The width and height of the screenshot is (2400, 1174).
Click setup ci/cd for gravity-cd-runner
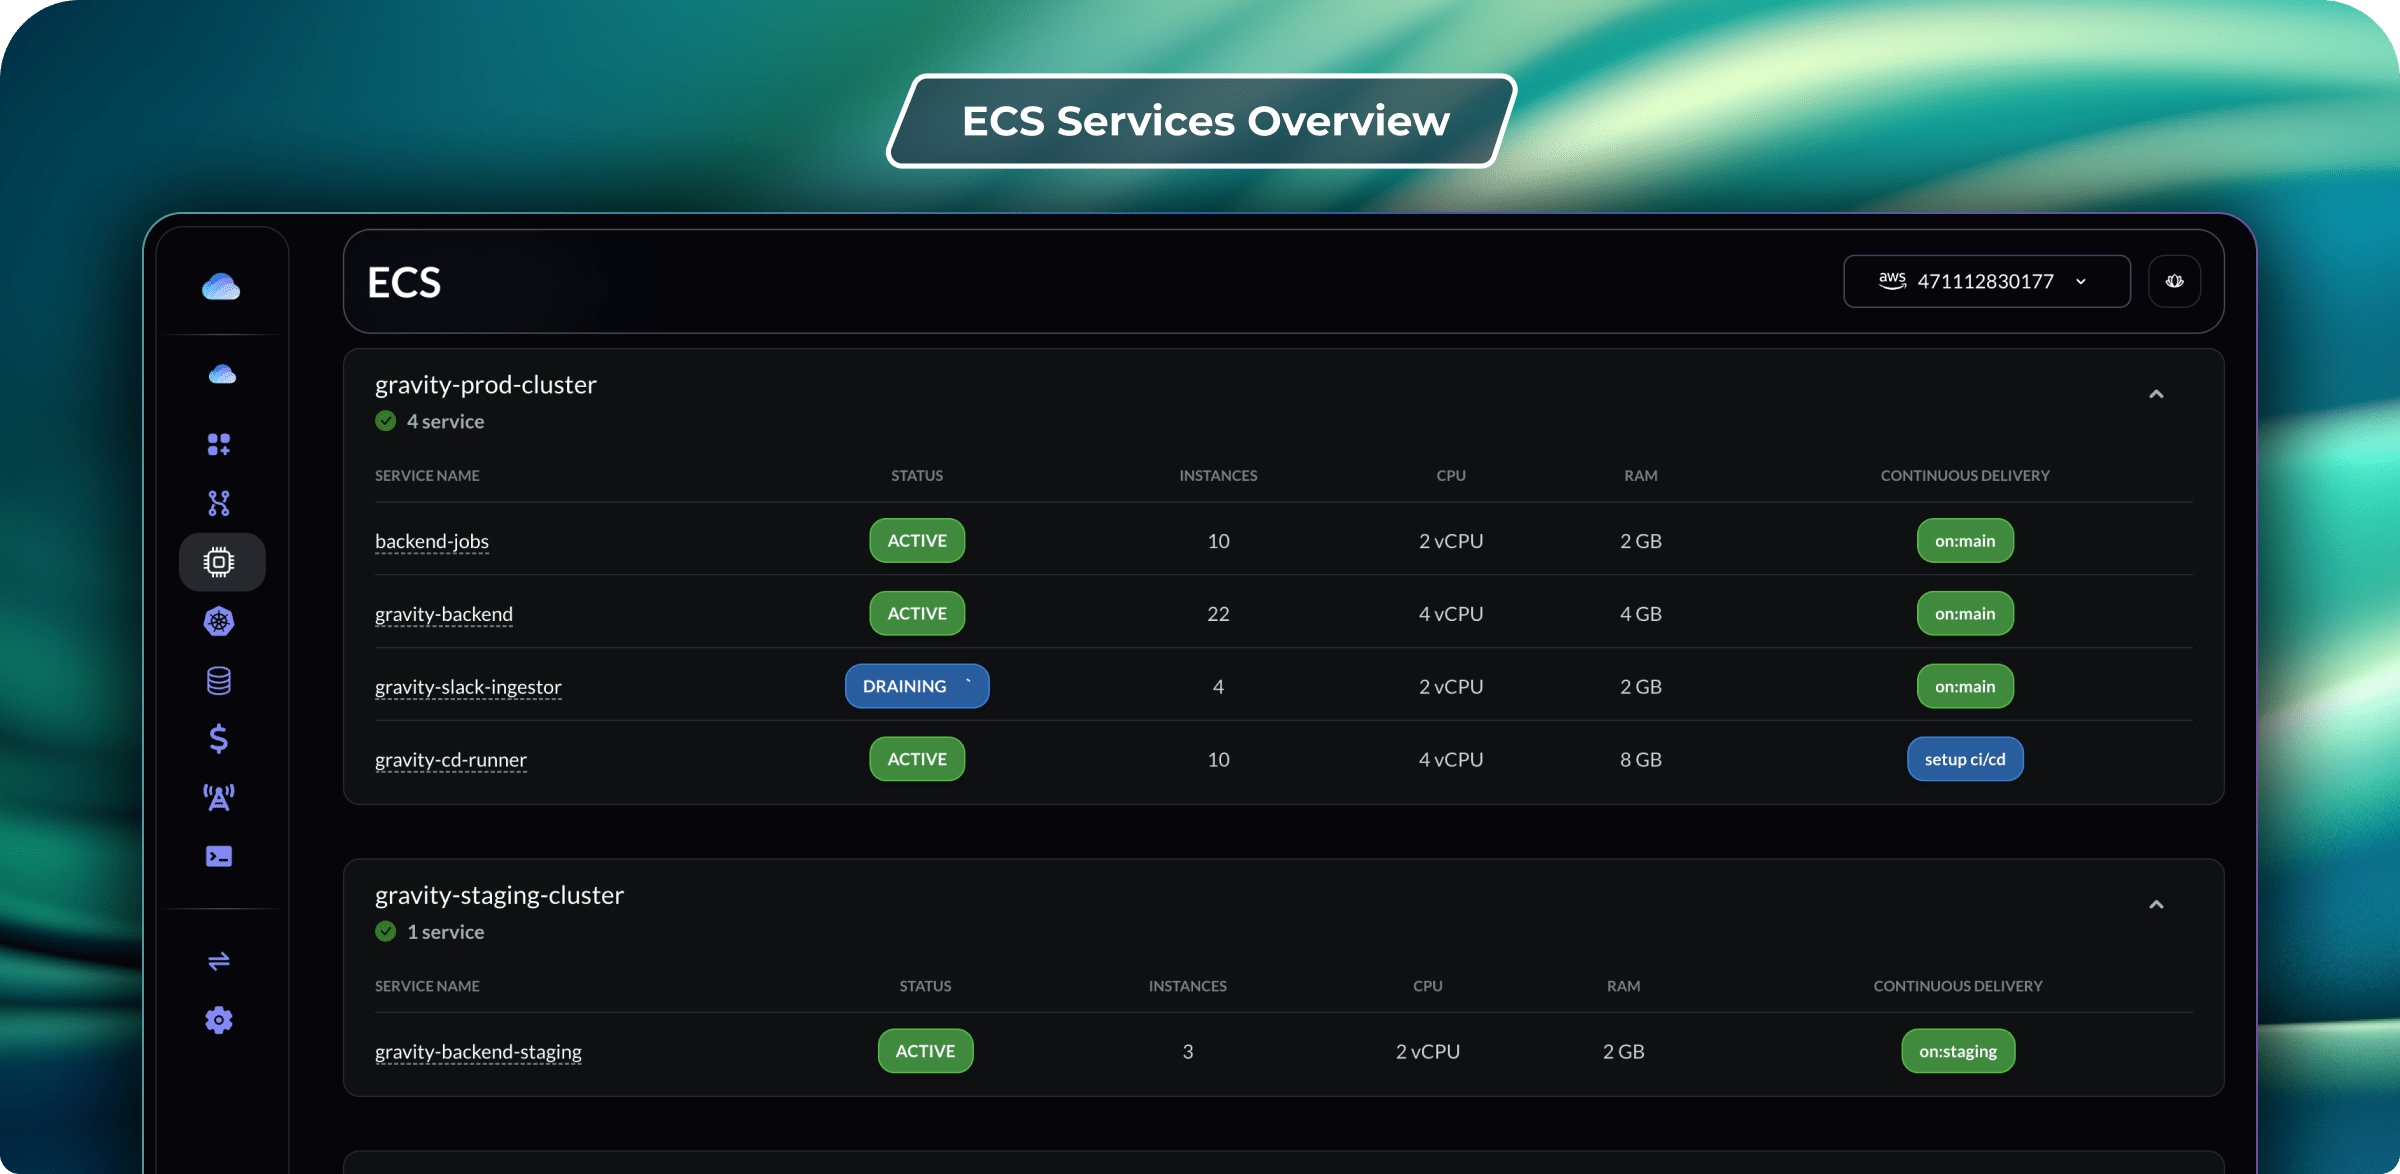tap(1964, 759)
